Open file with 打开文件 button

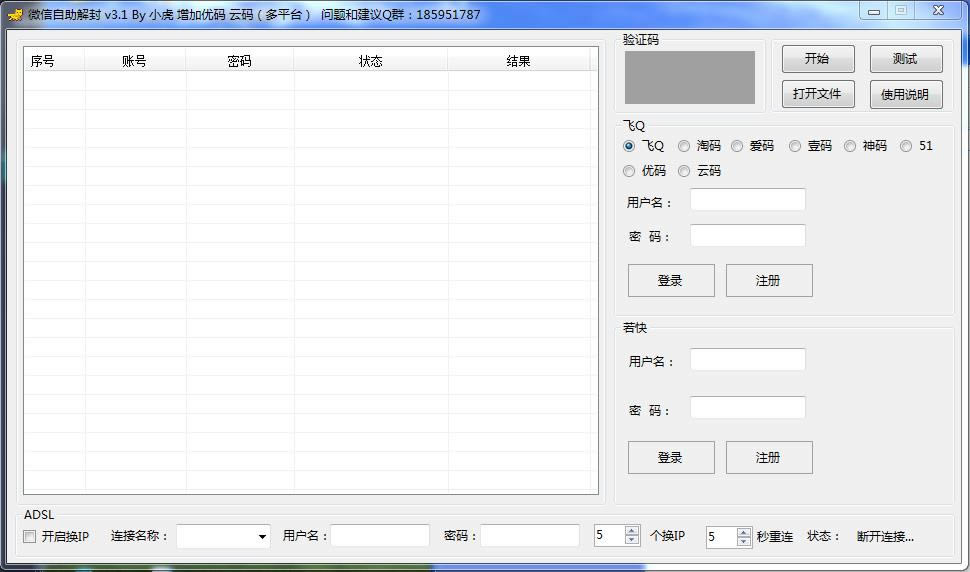pos(818,94)
